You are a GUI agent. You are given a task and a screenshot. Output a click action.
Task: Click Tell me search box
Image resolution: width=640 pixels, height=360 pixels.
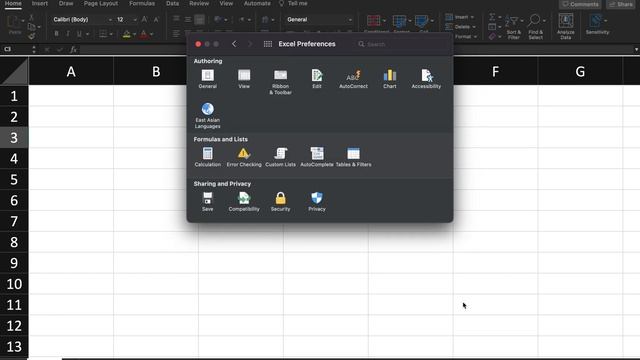click(x=294, y=3)
